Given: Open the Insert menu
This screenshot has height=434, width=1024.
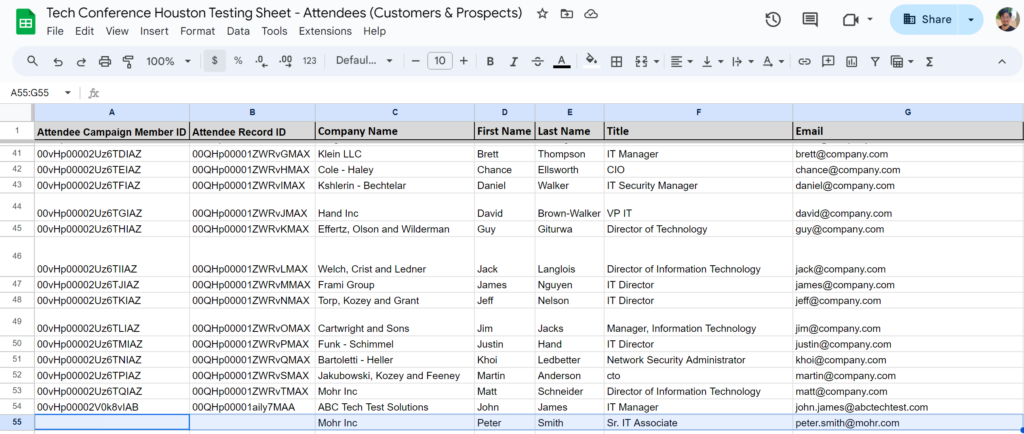Looking at the screenshot, I should [x=154, y=31].
